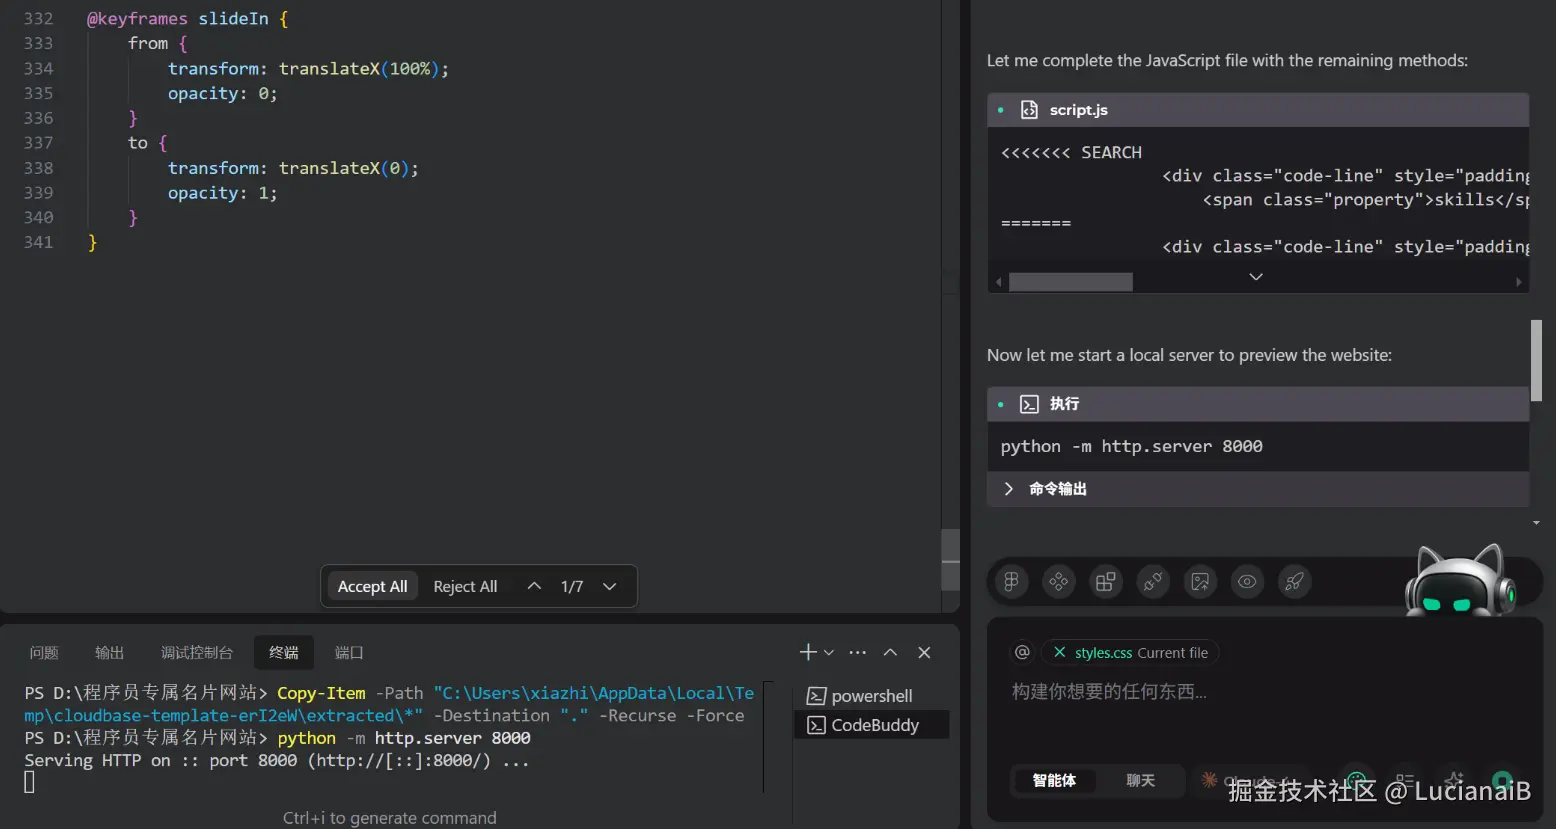The image size is (1556, 829).
Task: Switch to 聊天 chat mode
Action: (1140, 780)
